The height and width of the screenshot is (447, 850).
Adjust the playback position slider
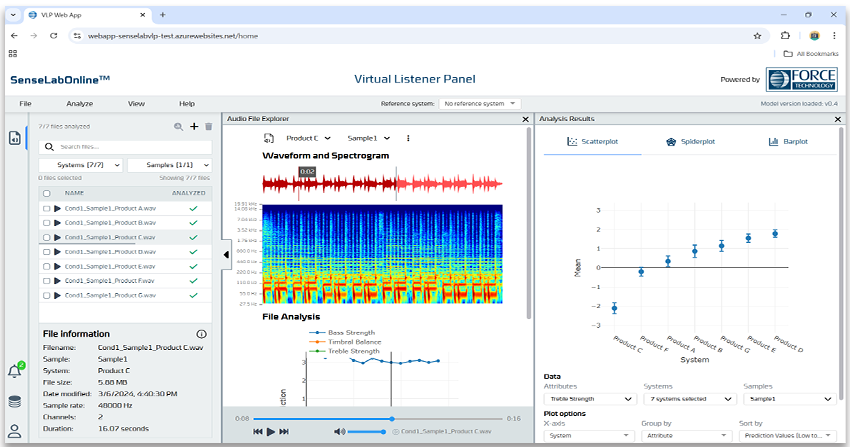(x=378, y=419)
